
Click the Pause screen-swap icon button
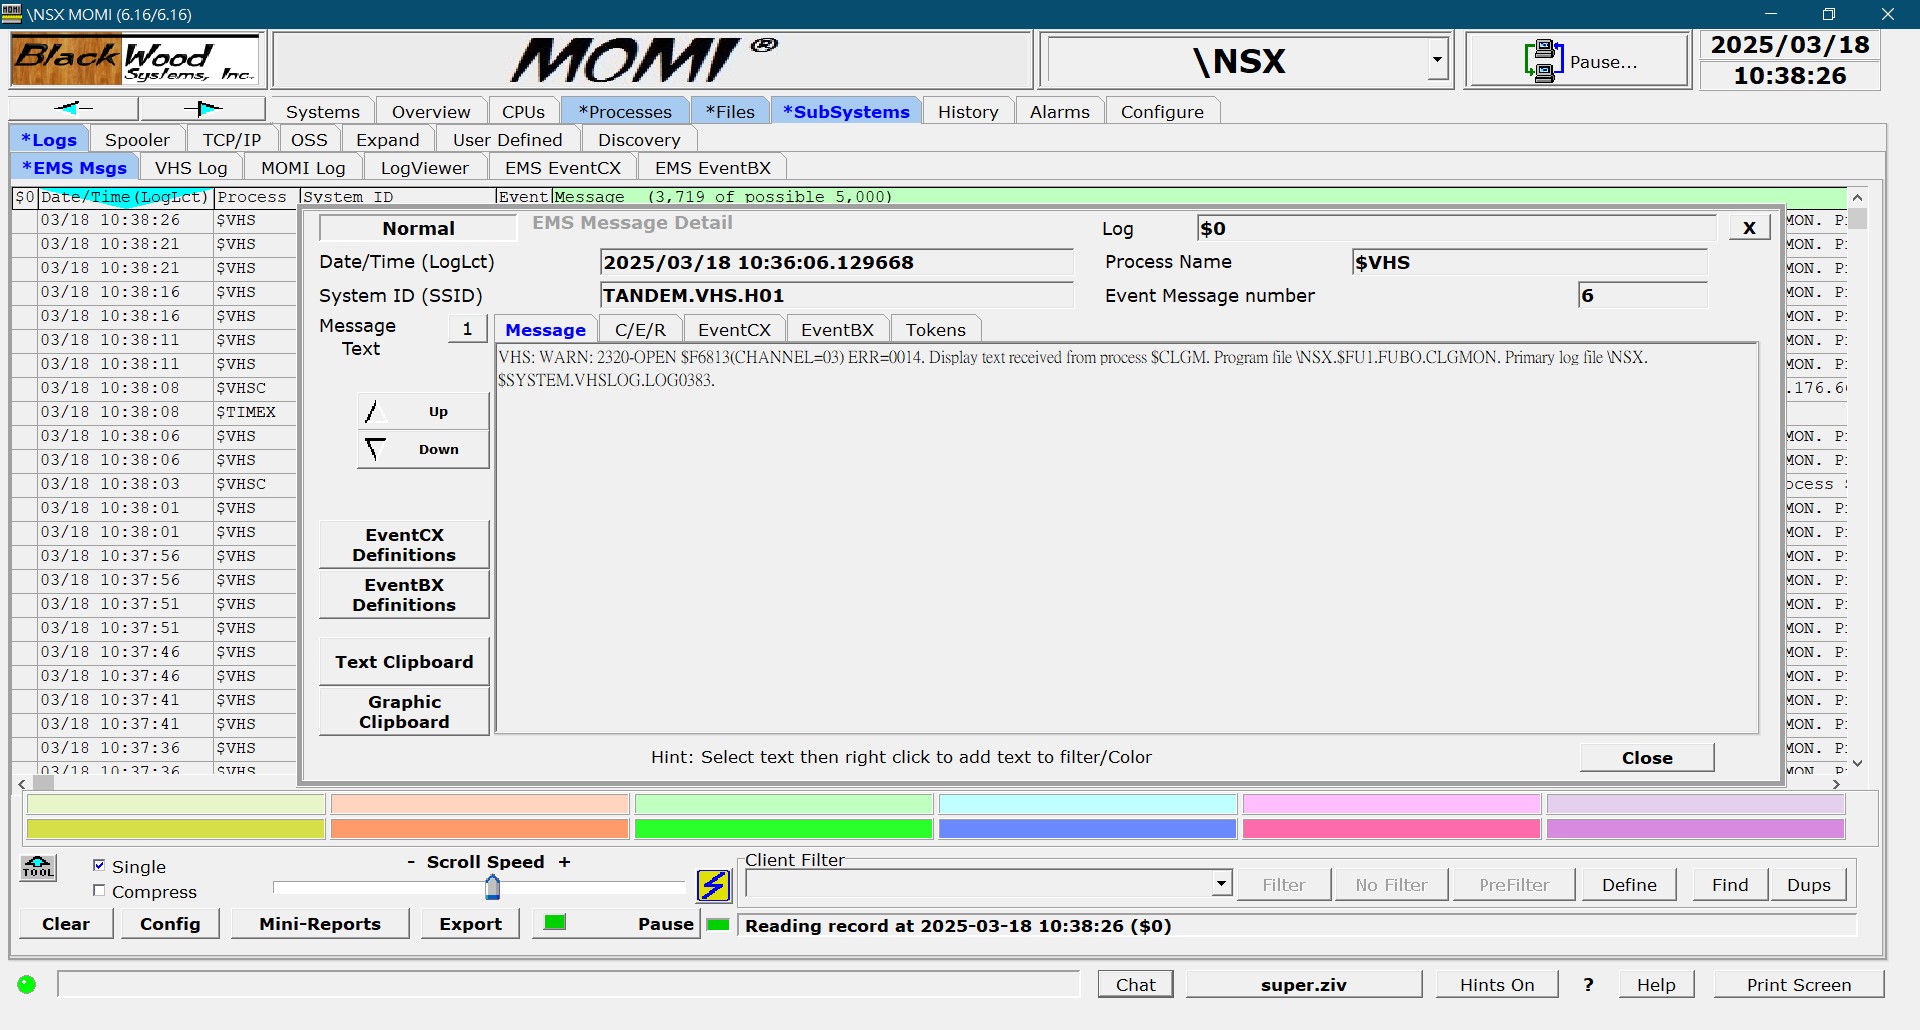tap(1578, 61)
